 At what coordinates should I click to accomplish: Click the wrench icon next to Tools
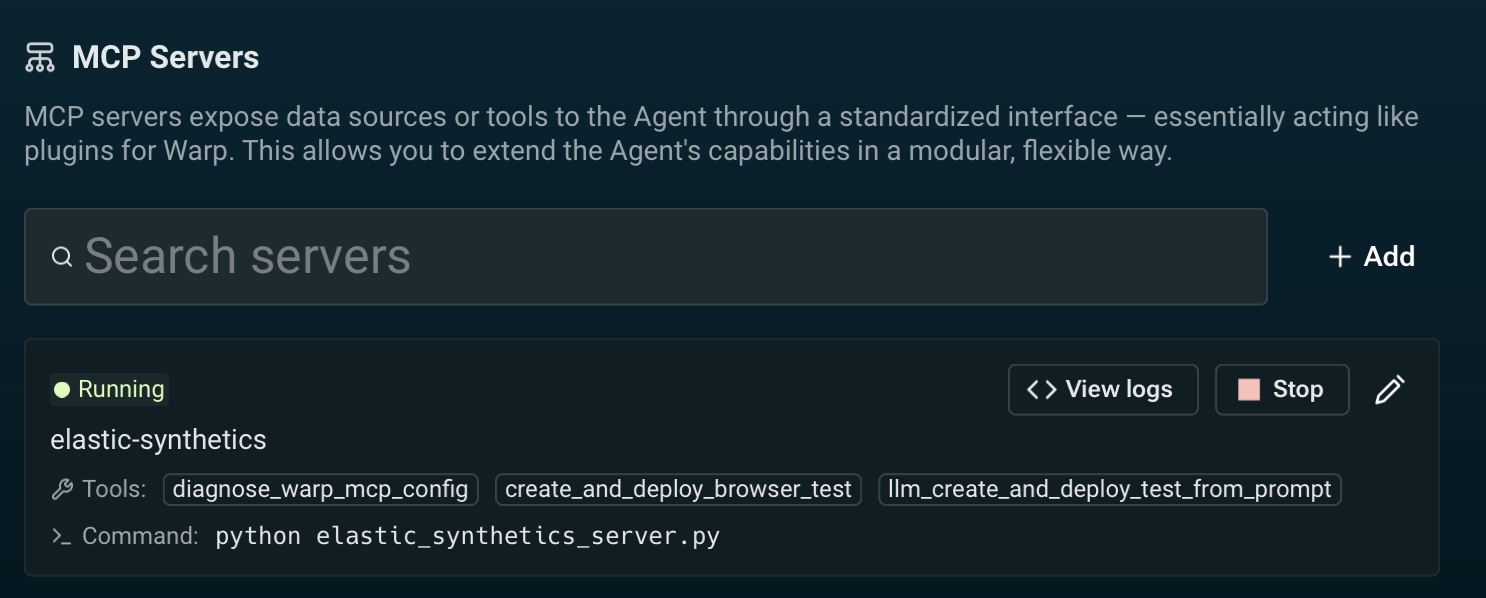coord(62,489)
